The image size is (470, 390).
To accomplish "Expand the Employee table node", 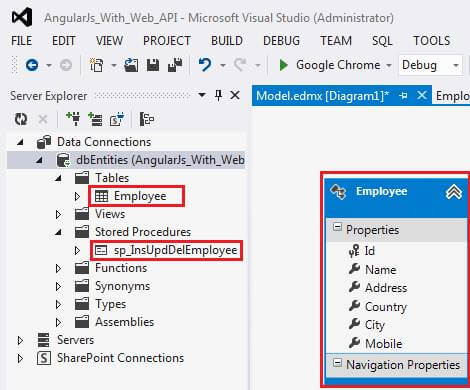I will (77, 196).
